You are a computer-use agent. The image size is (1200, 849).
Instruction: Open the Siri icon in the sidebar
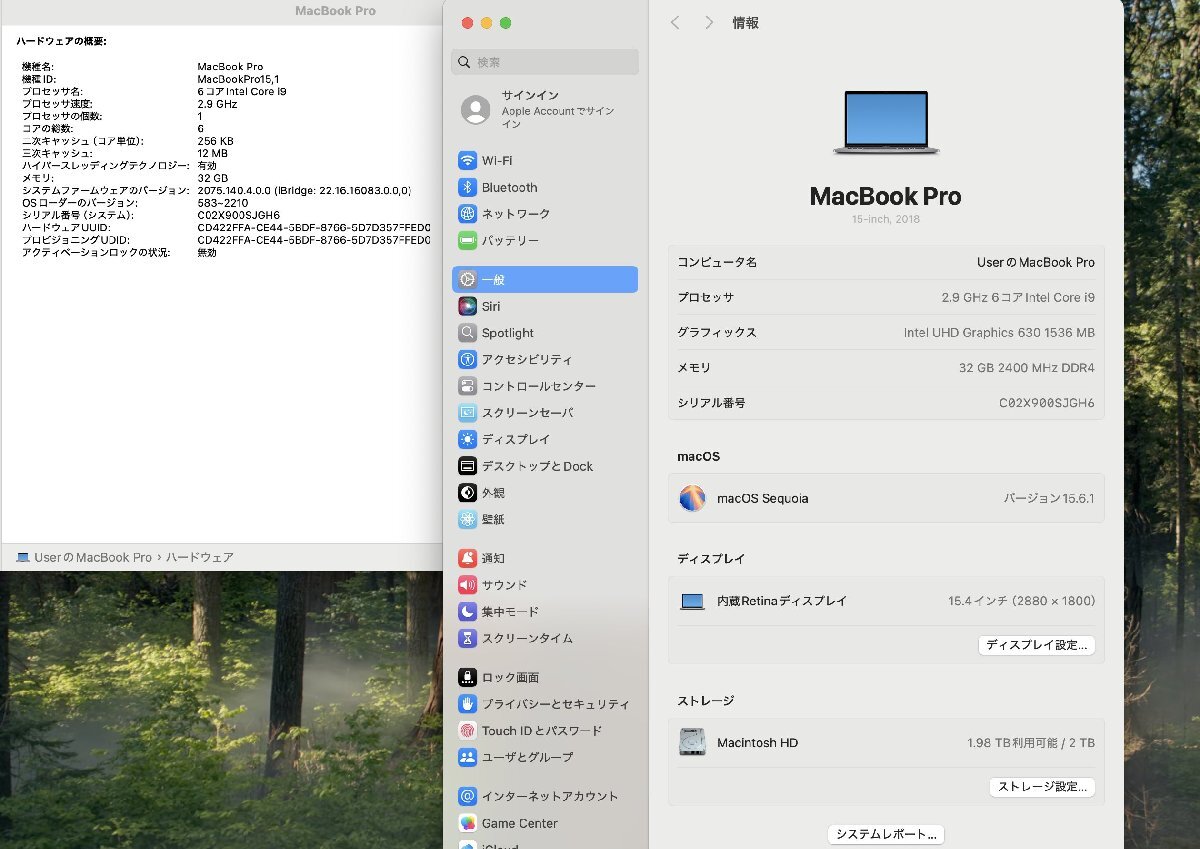tap(467, 306)
